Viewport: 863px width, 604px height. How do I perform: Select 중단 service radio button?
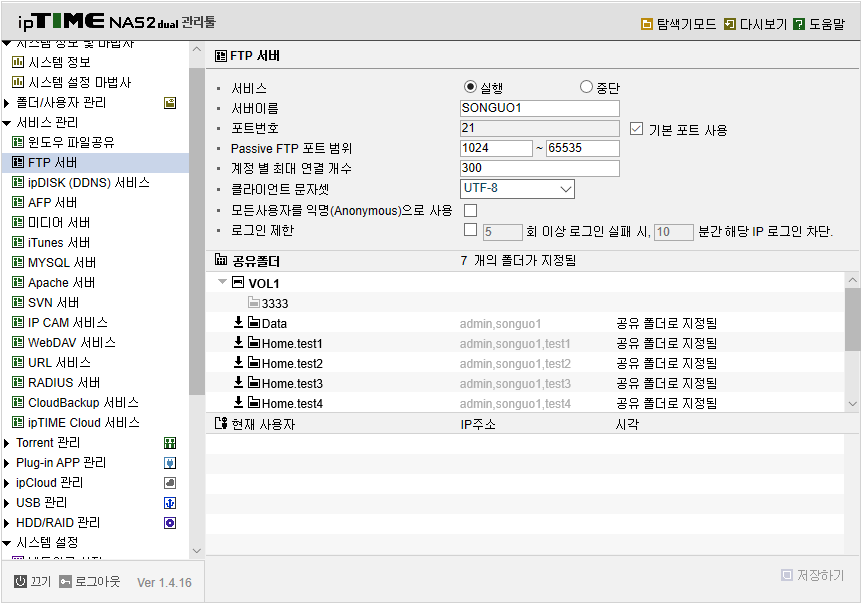[x=586, y=86]
